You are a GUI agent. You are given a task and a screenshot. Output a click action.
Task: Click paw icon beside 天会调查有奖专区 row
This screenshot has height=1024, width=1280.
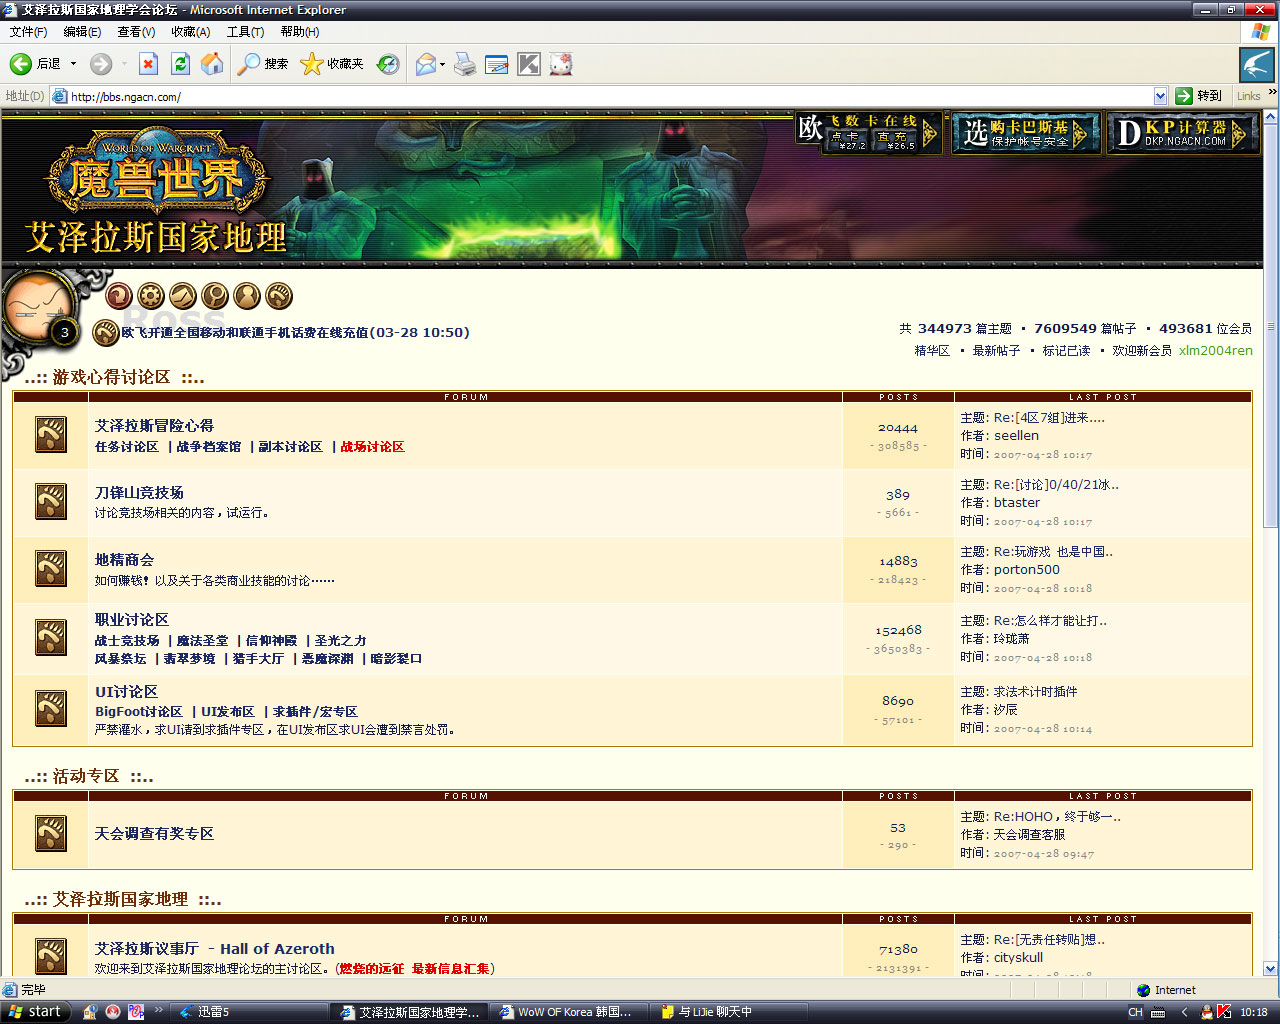pos(51,833)
